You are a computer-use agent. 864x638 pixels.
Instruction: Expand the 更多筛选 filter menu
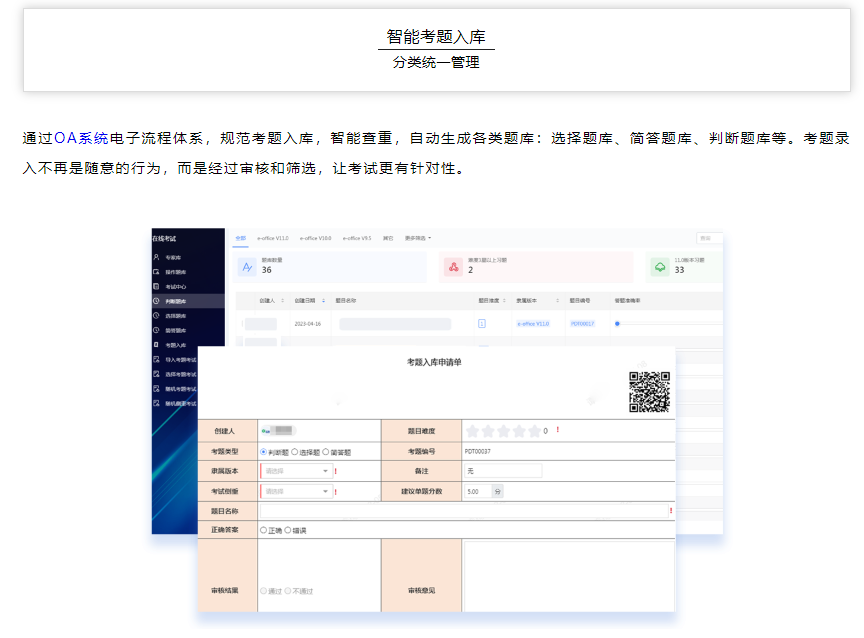pos(416,238)
